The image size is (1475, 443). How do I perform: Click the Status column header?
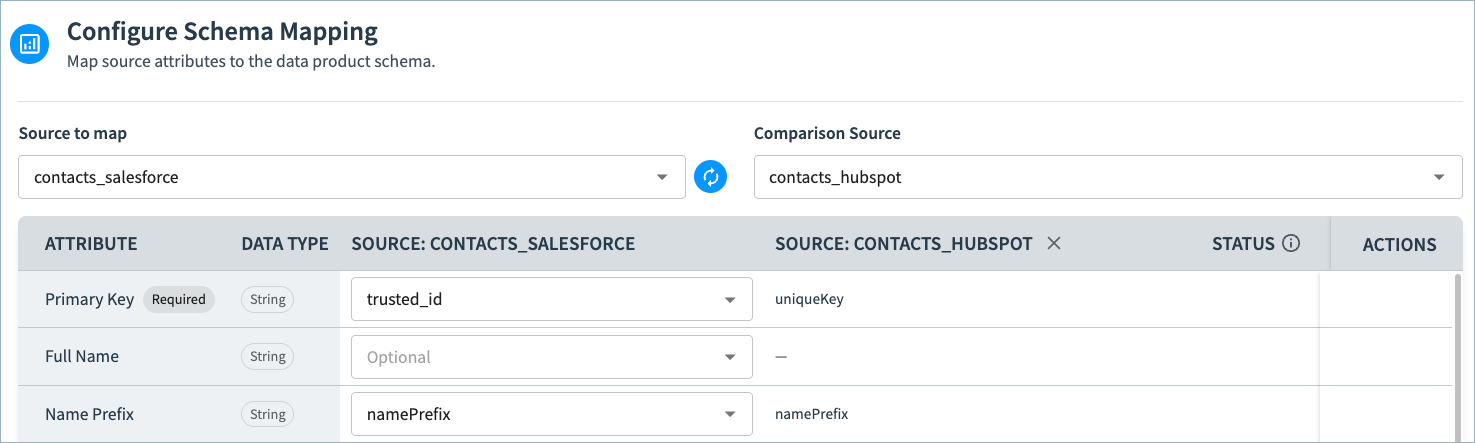1243,243
